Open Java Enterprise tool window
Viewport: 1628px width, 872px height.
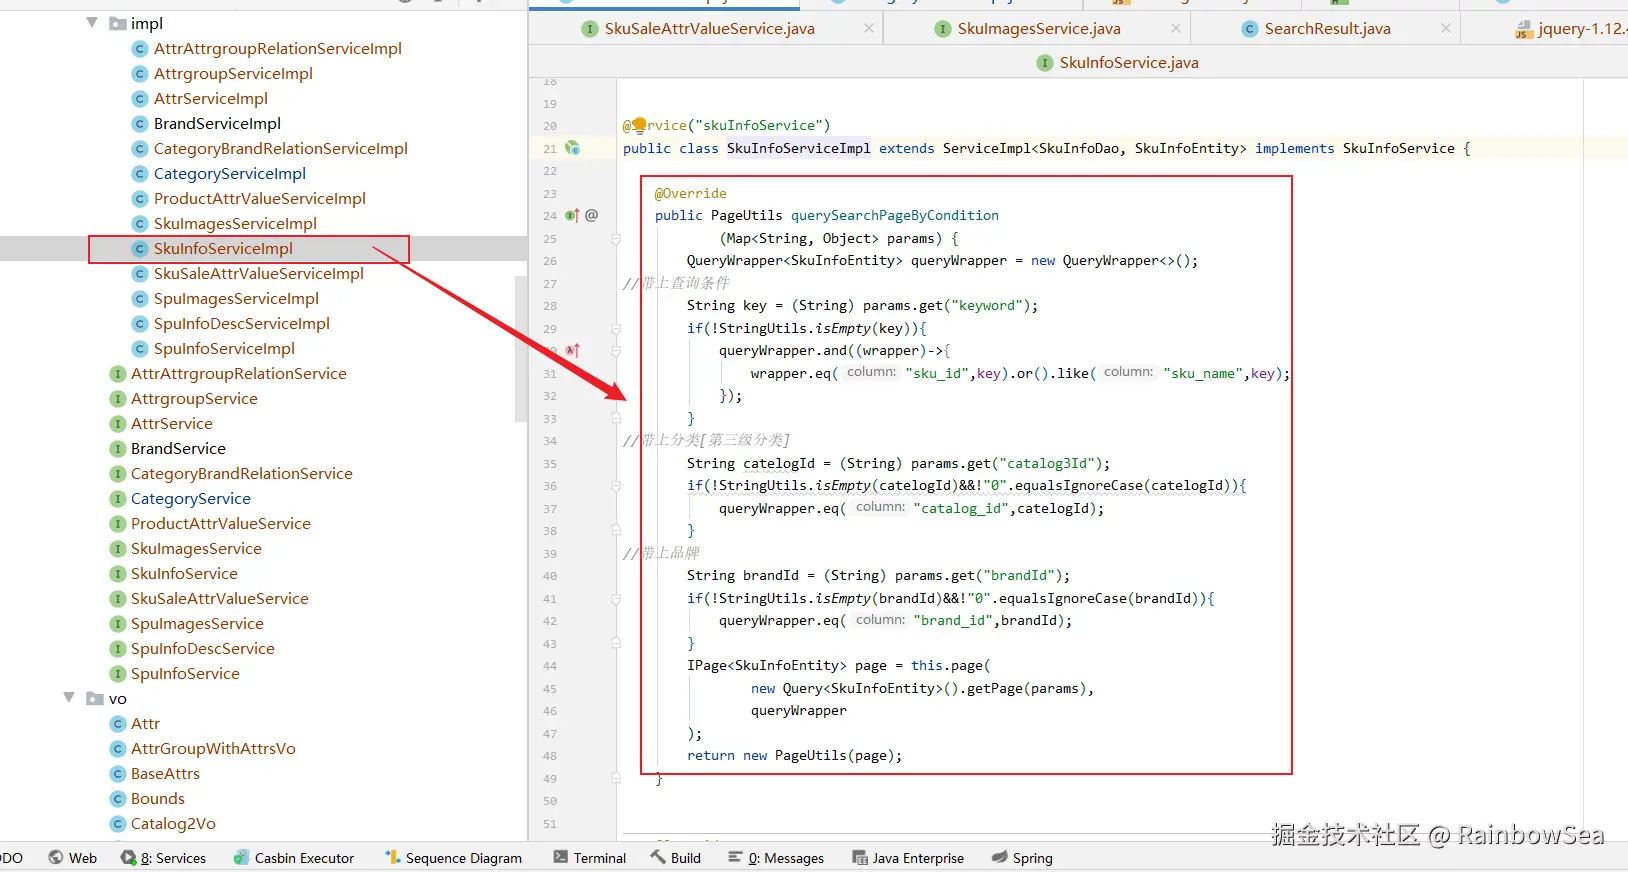tap(908, 858)
